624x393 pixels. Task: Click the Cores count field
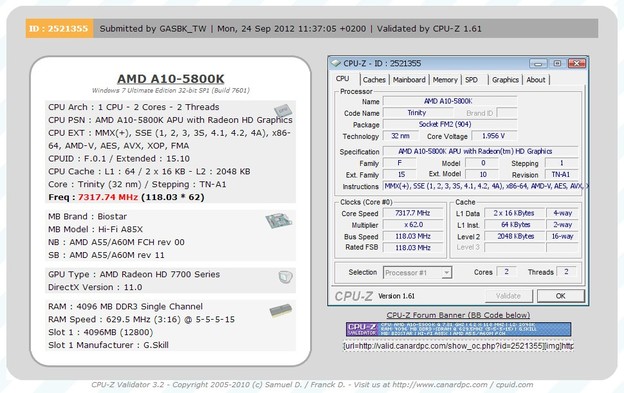506,272
